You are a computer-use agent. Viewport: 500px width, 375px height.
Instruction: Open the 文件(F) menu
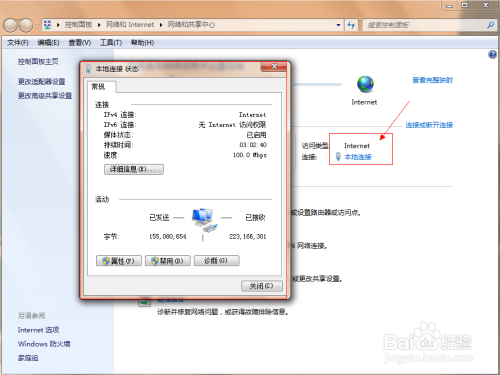click(x=18, y=43)
